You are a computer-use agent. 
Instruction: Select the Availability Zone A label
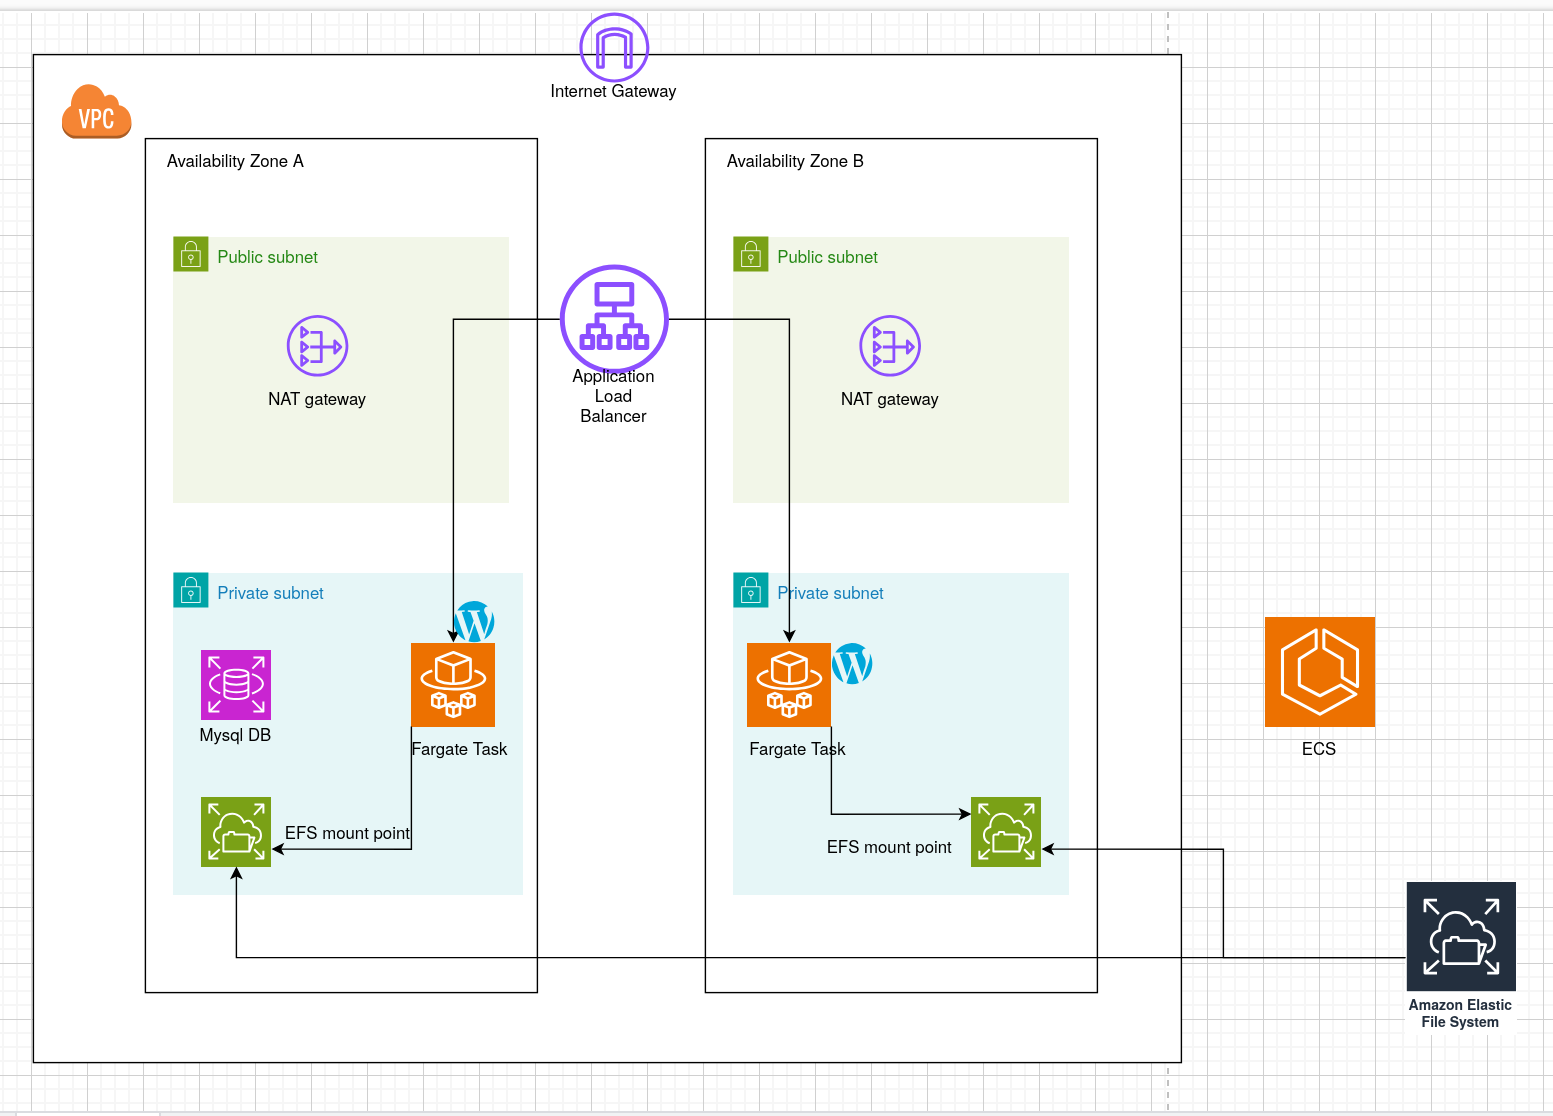(x=235, y=161)
